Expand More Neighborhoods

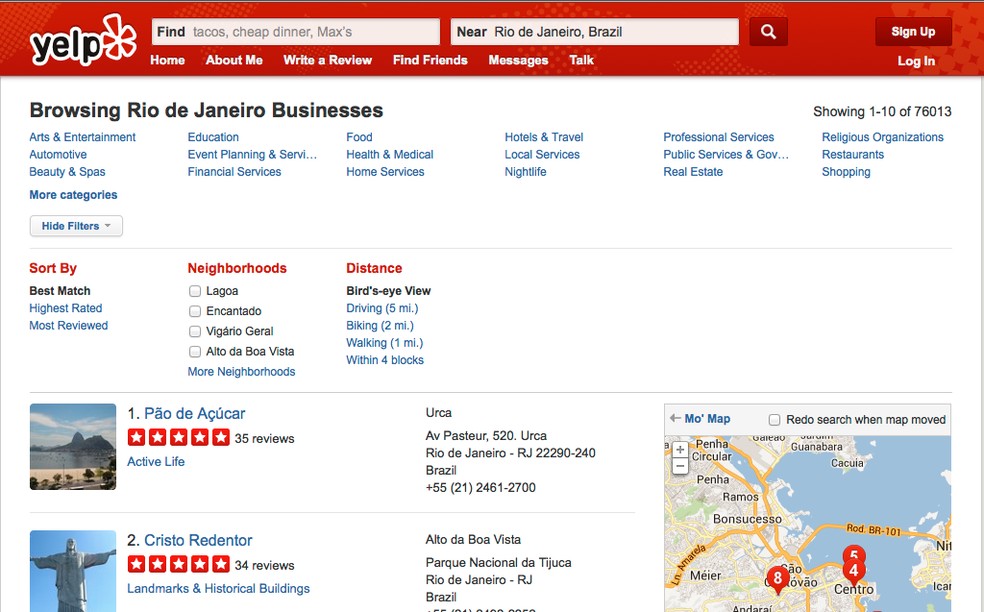[241, 371]
